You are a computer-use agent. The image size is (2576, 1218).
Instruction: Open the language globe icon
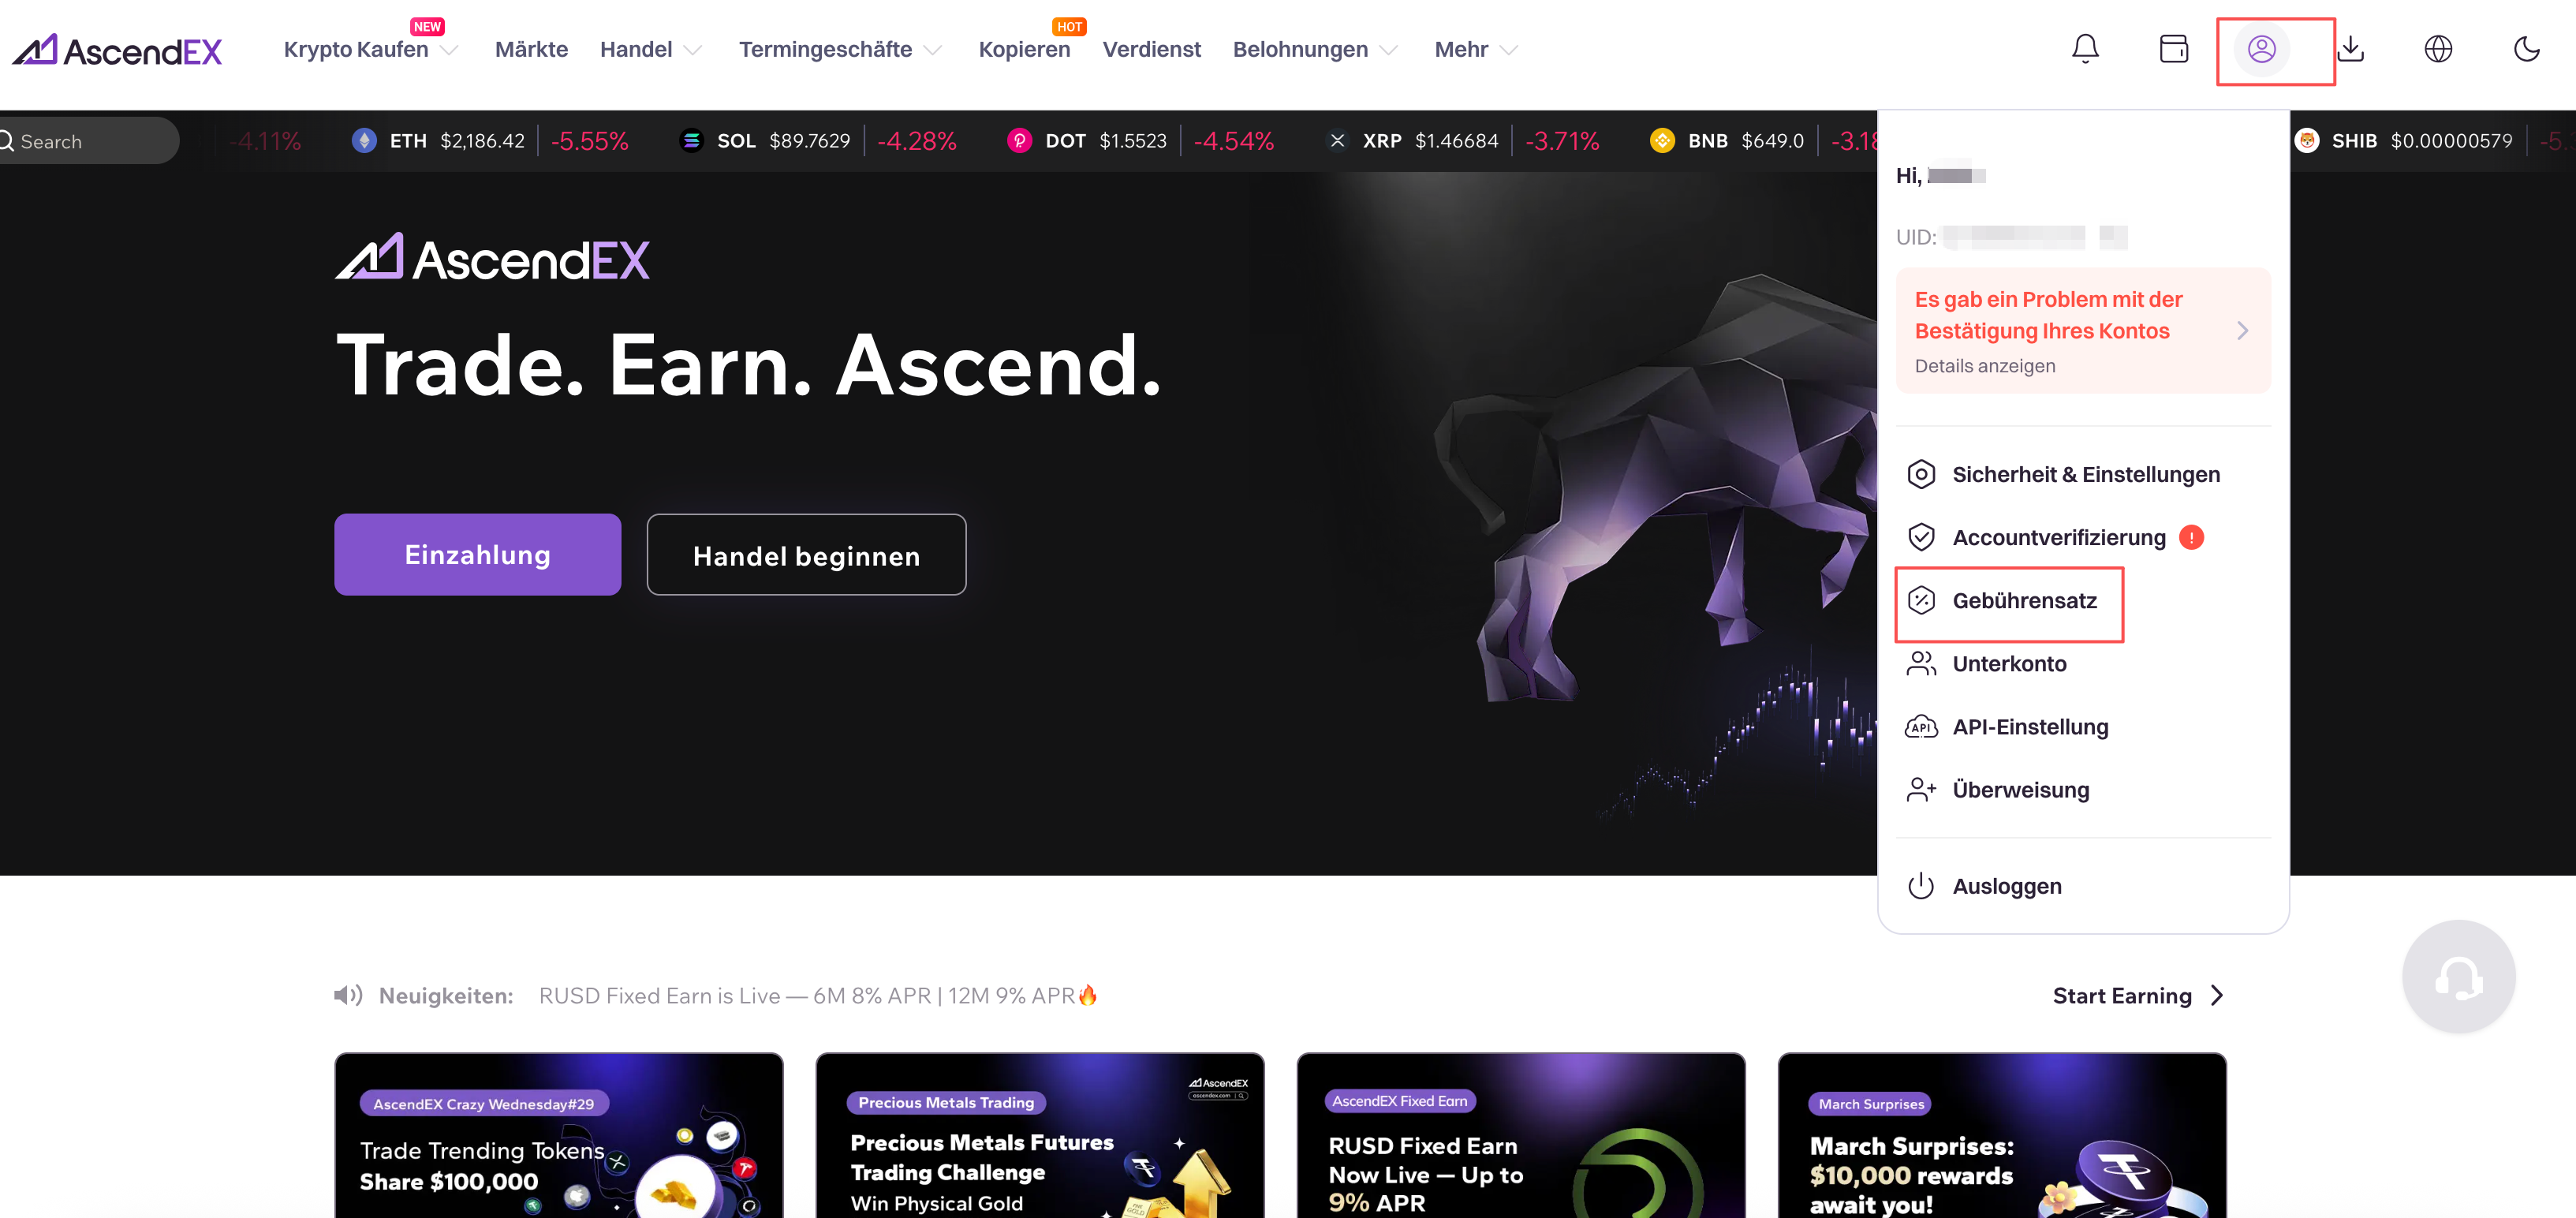[x=2438, y=49]
